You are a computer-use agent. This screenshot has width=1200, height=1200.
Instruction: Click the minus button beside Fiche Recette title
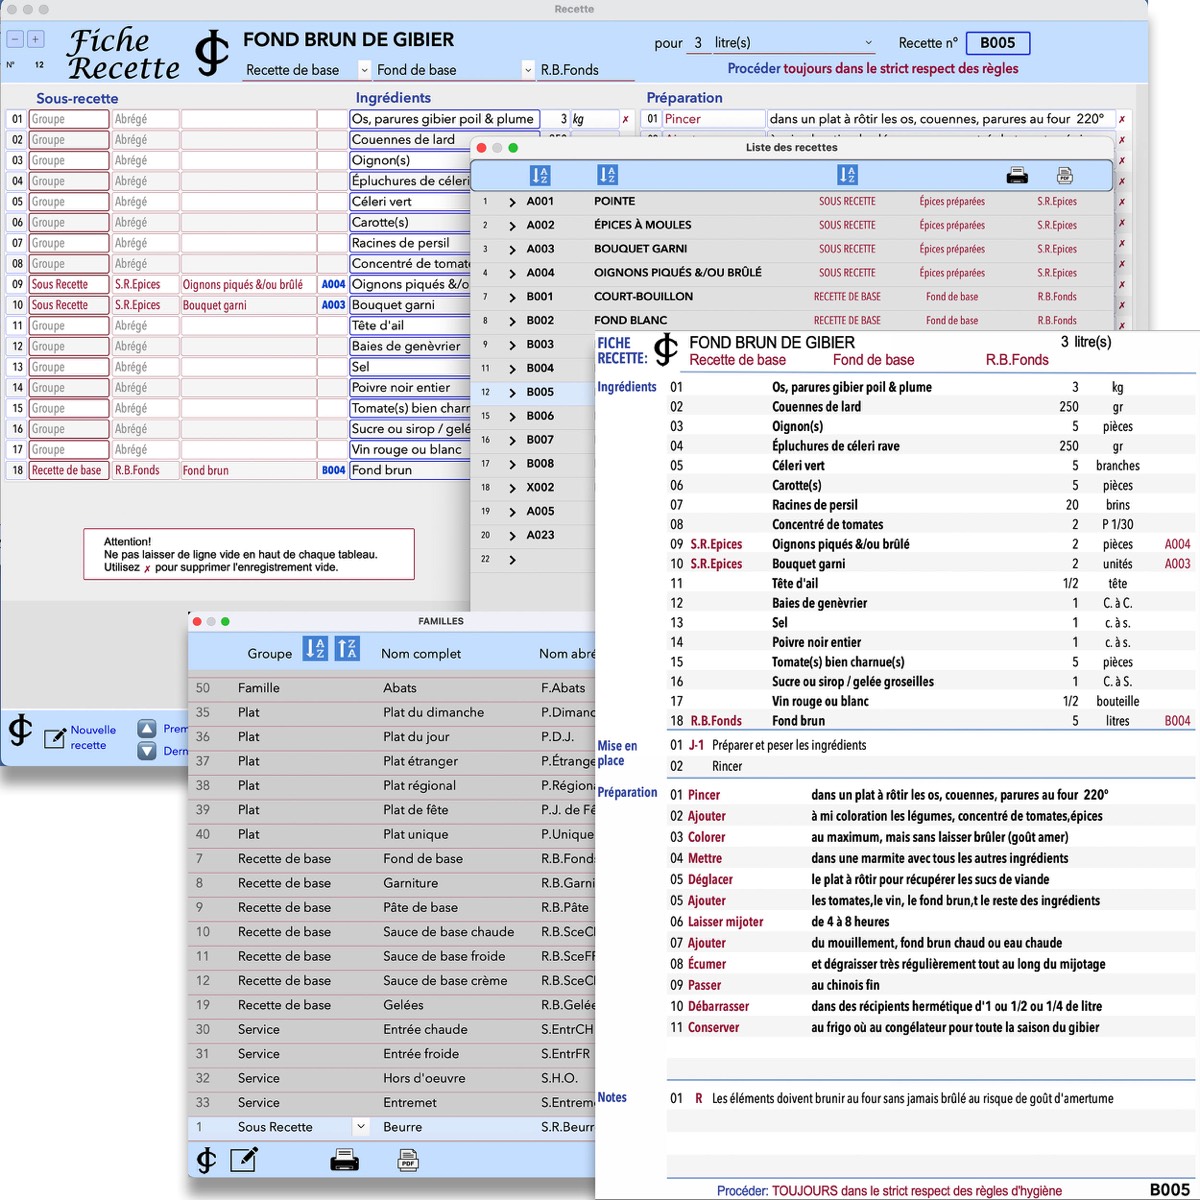pos(16,39)
